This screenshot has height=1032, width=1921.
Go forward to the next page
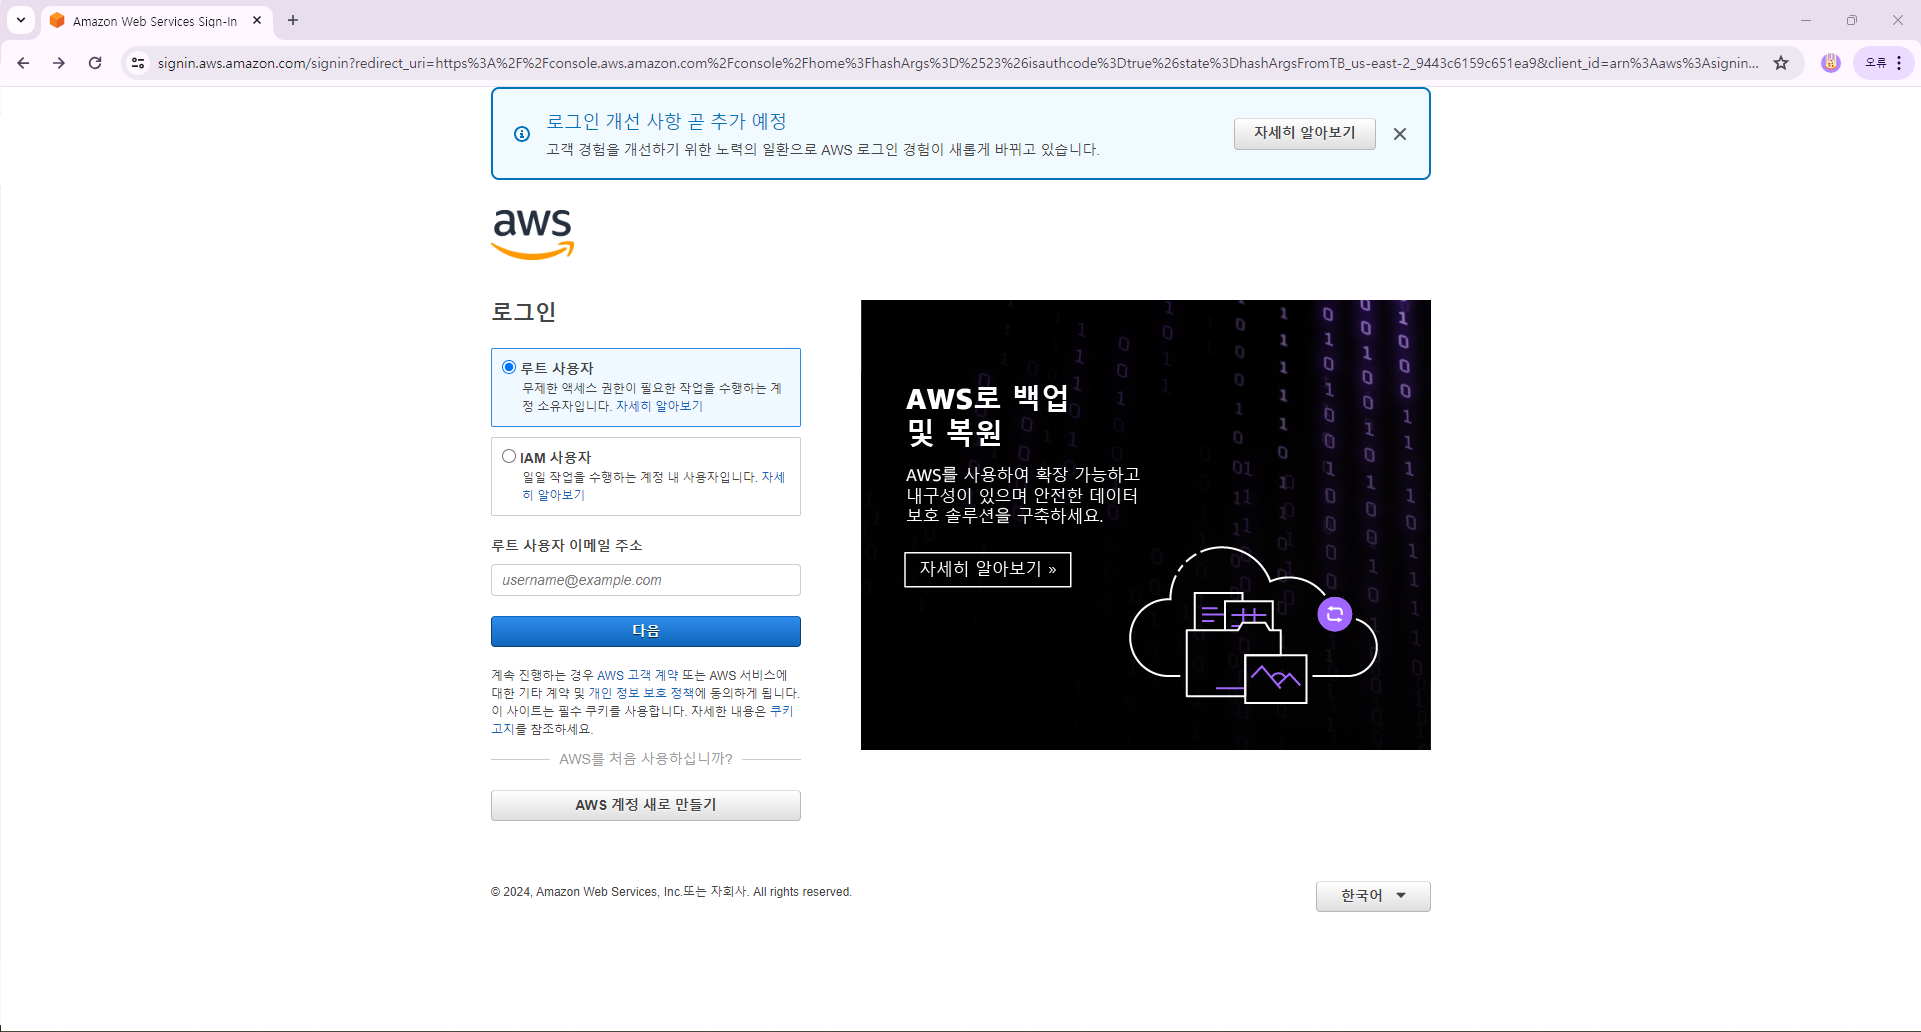point(59,63)
